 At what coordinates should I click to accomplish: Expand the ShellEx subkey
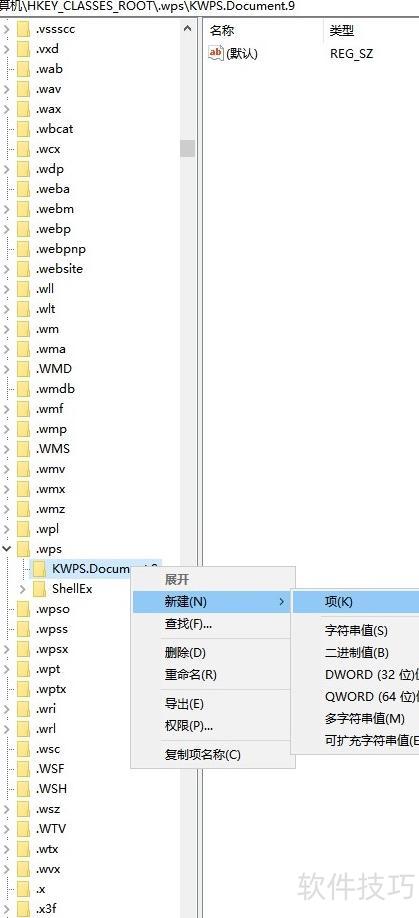pyautogui.click(x=23, y=589)
